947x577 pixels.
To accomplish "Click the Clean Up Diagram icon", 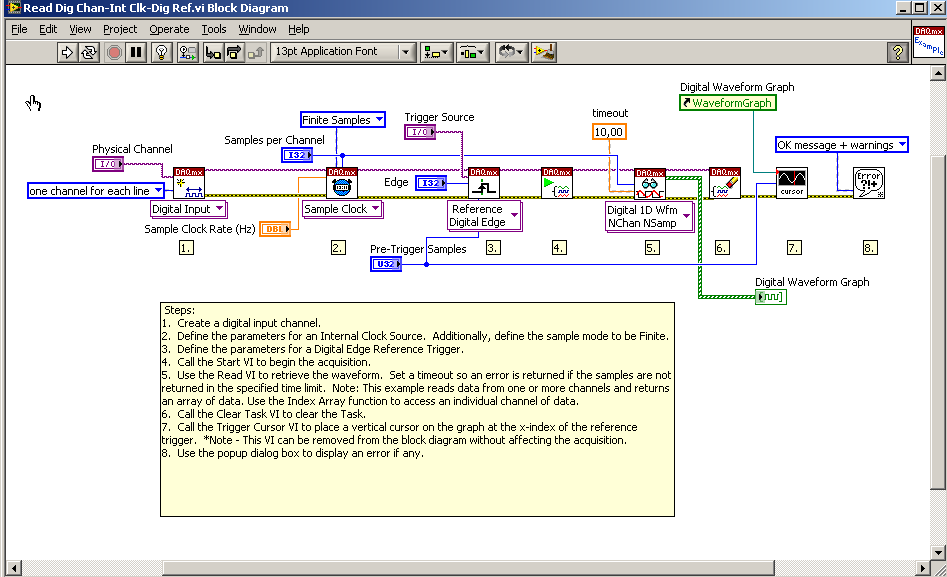I will (544, 52).
